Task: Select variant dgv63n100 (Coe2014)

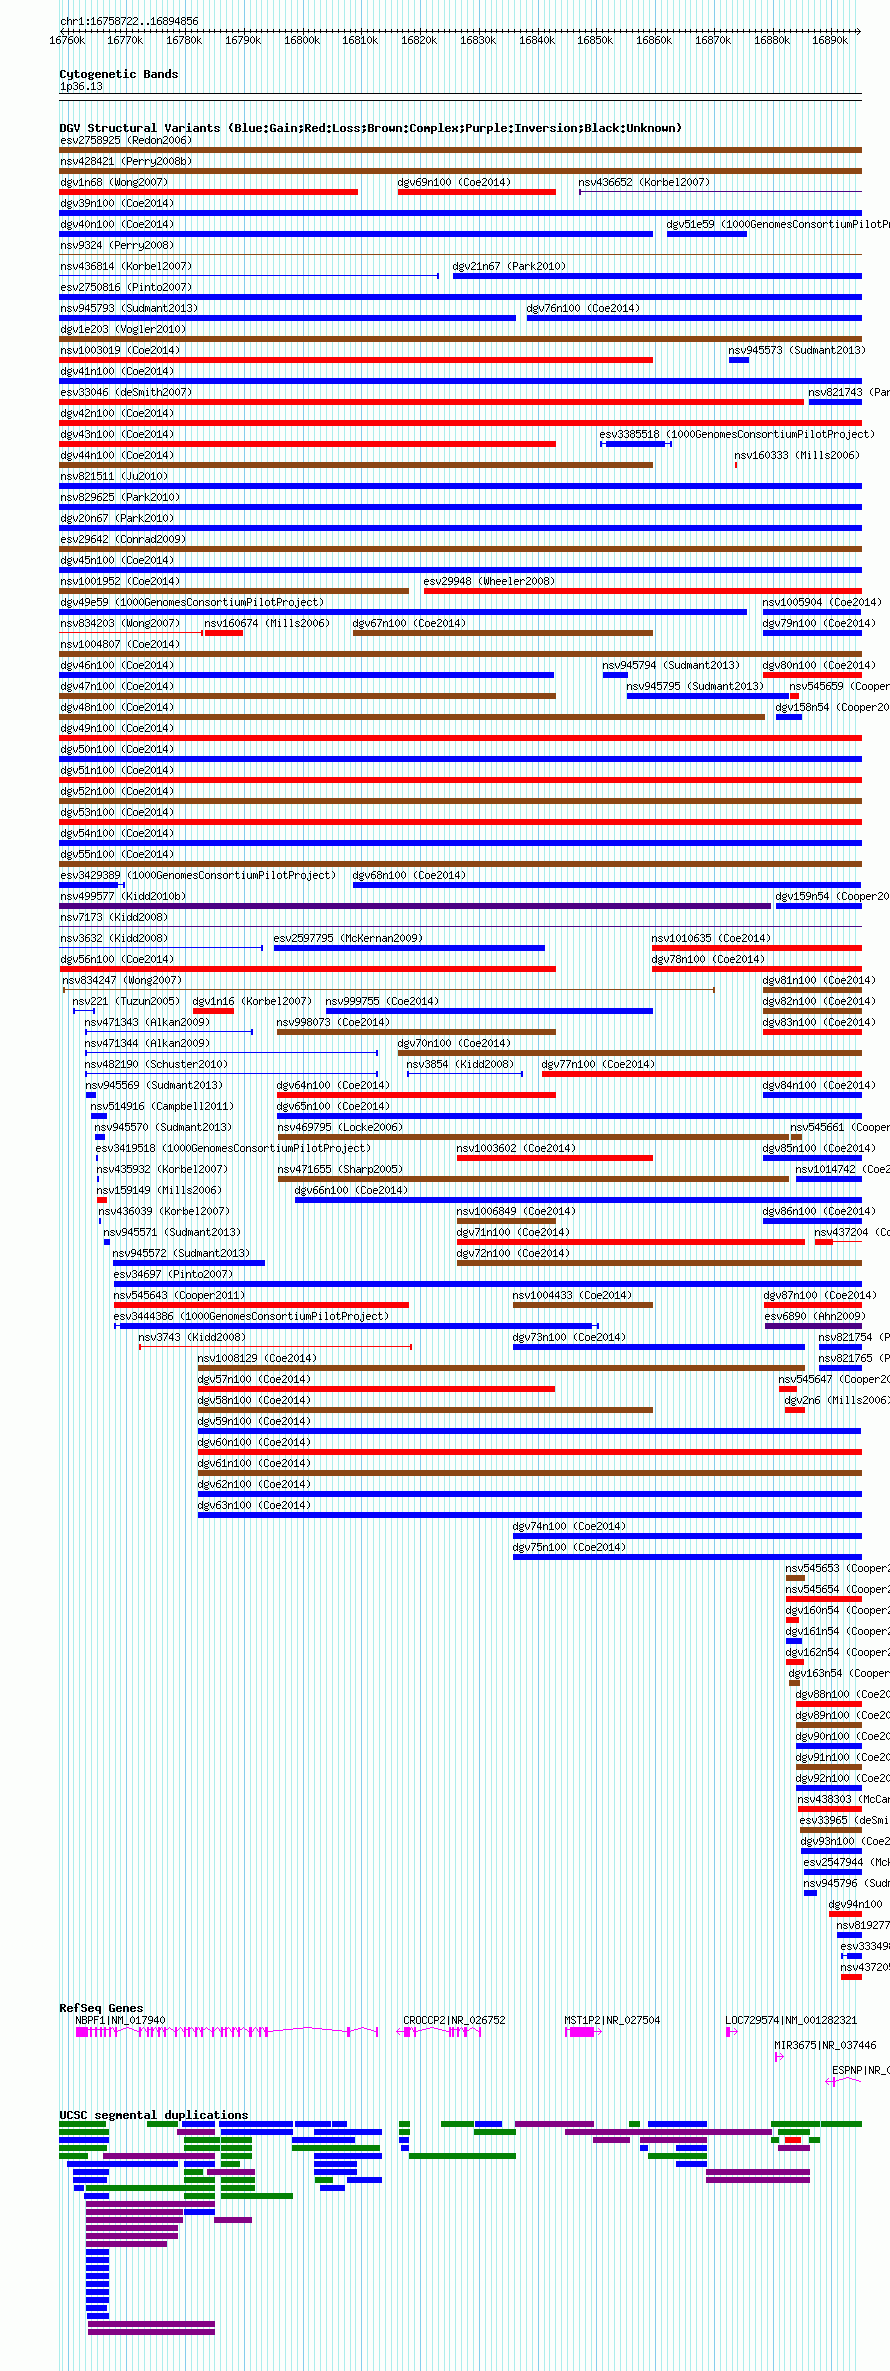Action: pos(254,1505)
